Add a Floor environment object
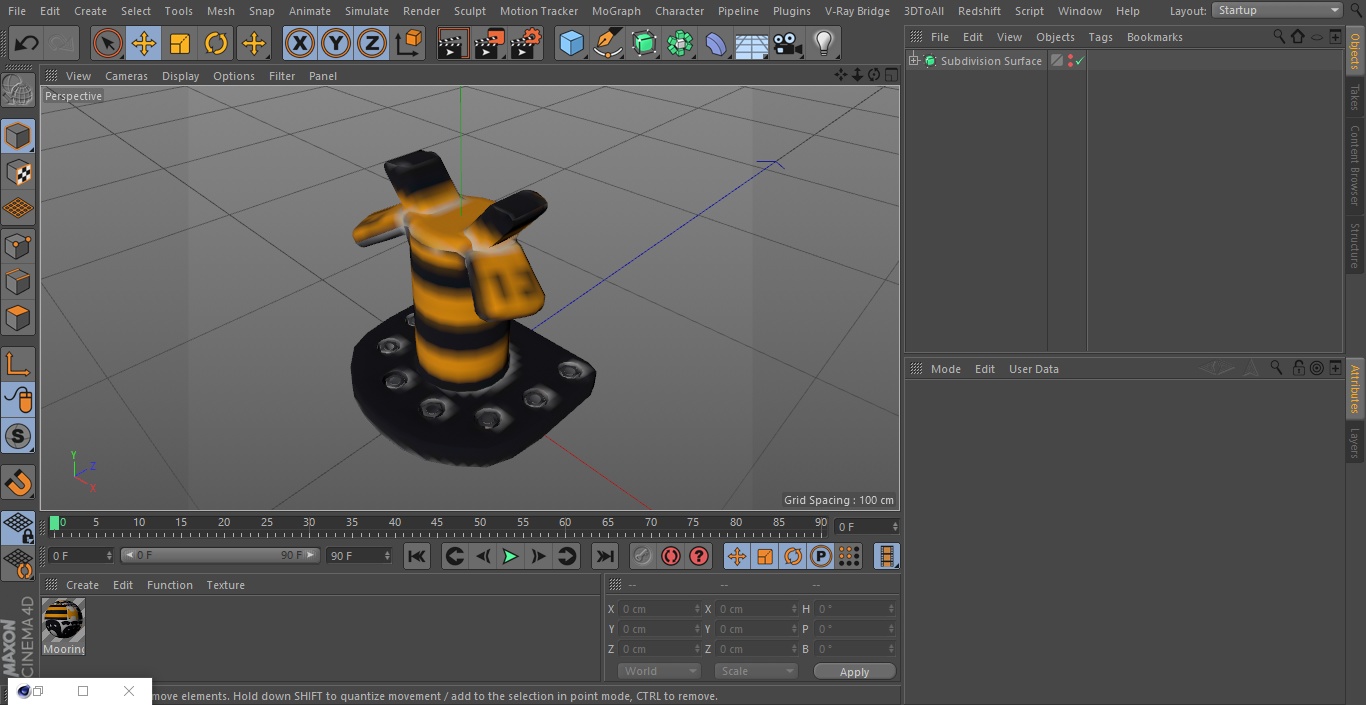This screenshot has height=705, width=1366. [x=752, y=43]
